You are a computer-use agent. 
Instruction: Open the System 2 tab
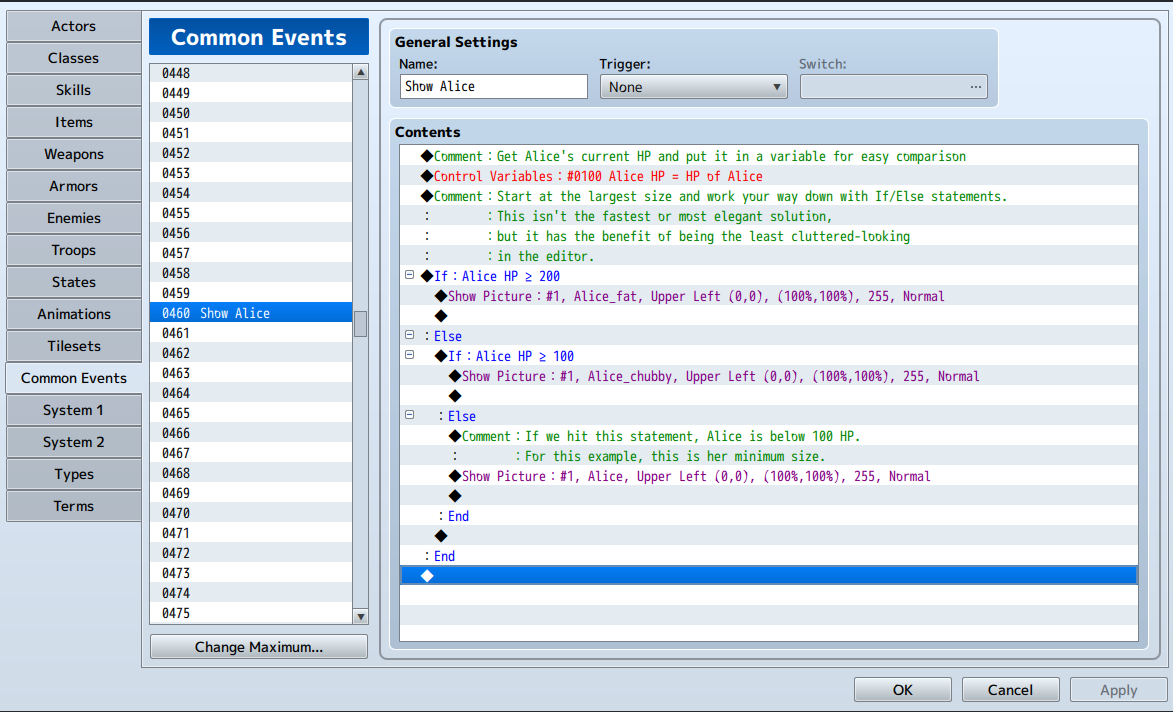point(73,443)
